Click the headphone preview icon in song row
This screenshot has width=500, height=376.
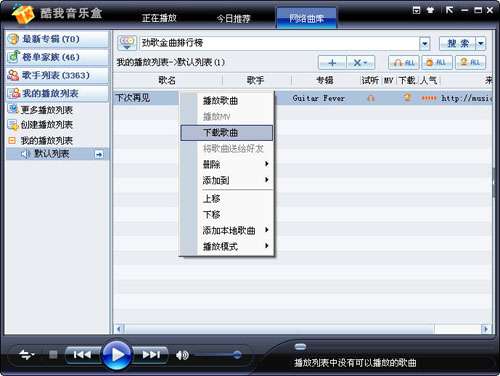(371, 98)
